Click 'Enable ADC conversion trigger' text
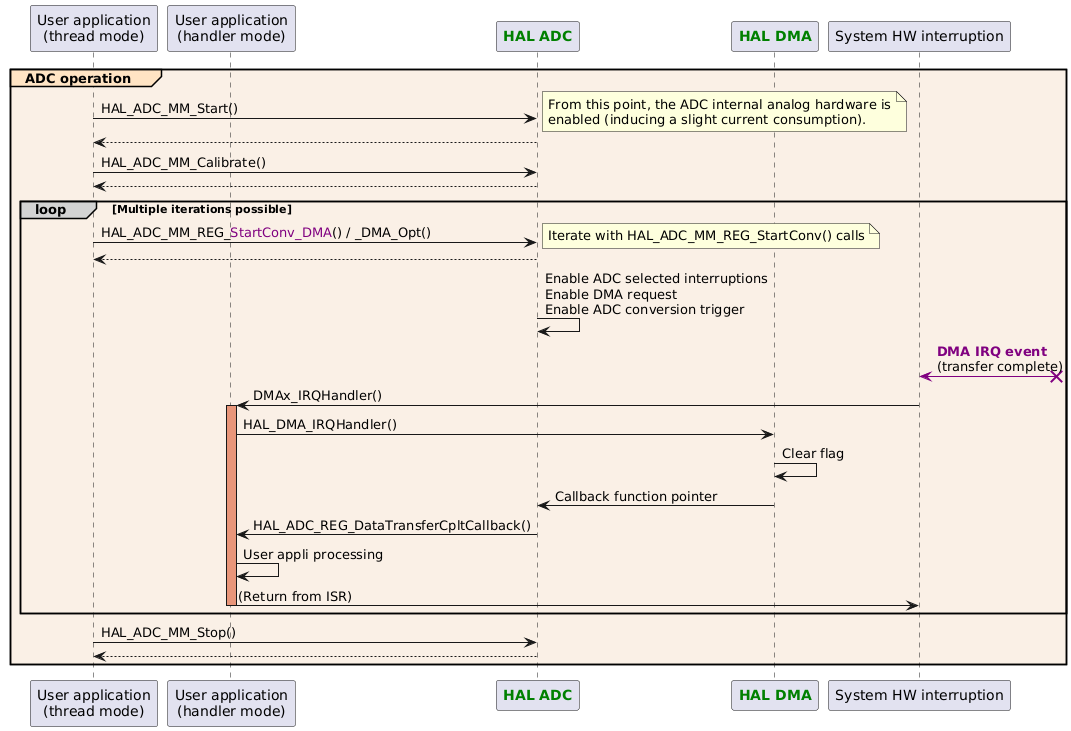This screenshot has width=1071, height=731. [x=644, y=309]
